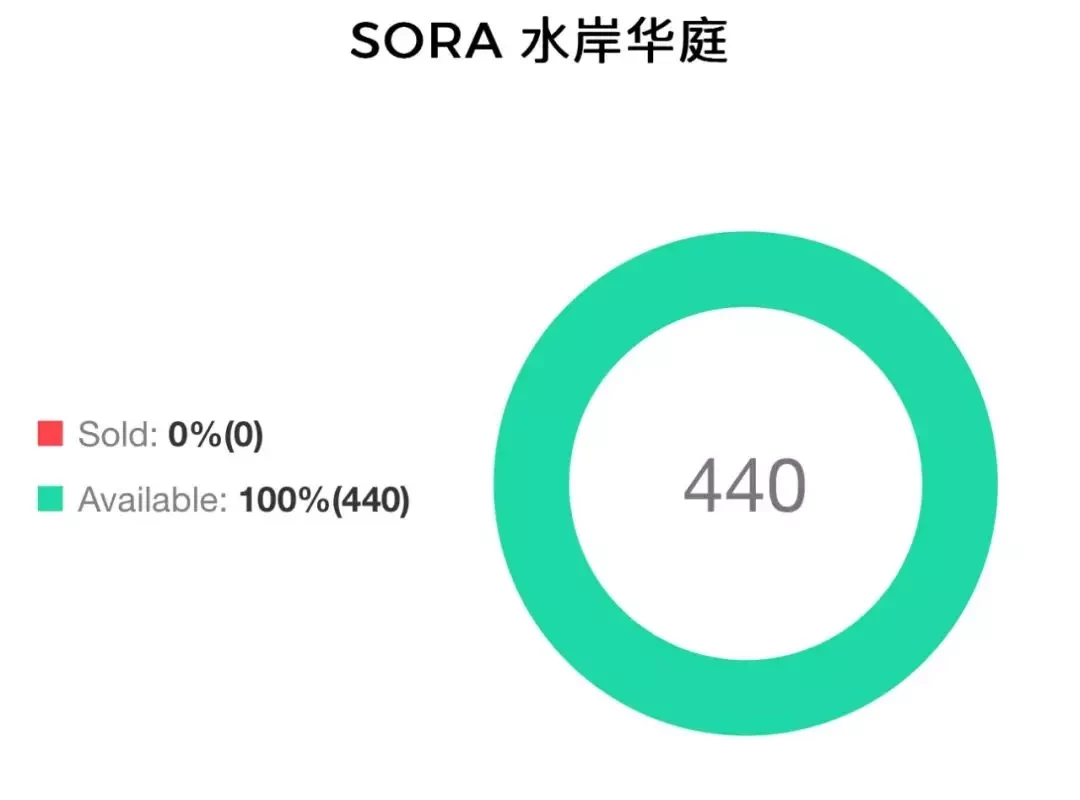Click the red Sold legend square
Screen dimensions: 1080x800
(50, 433)
